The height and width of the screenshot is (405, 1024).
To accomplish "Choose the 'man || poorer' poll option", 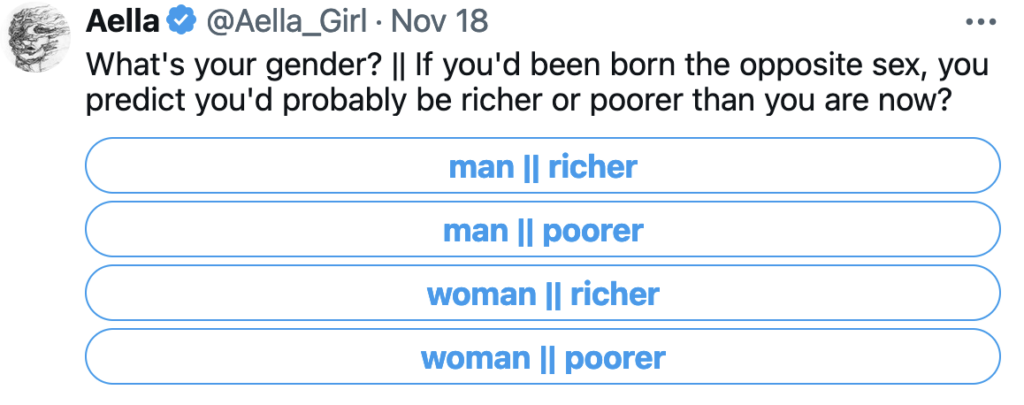I will pyautogui.click(x=543, y=231).
